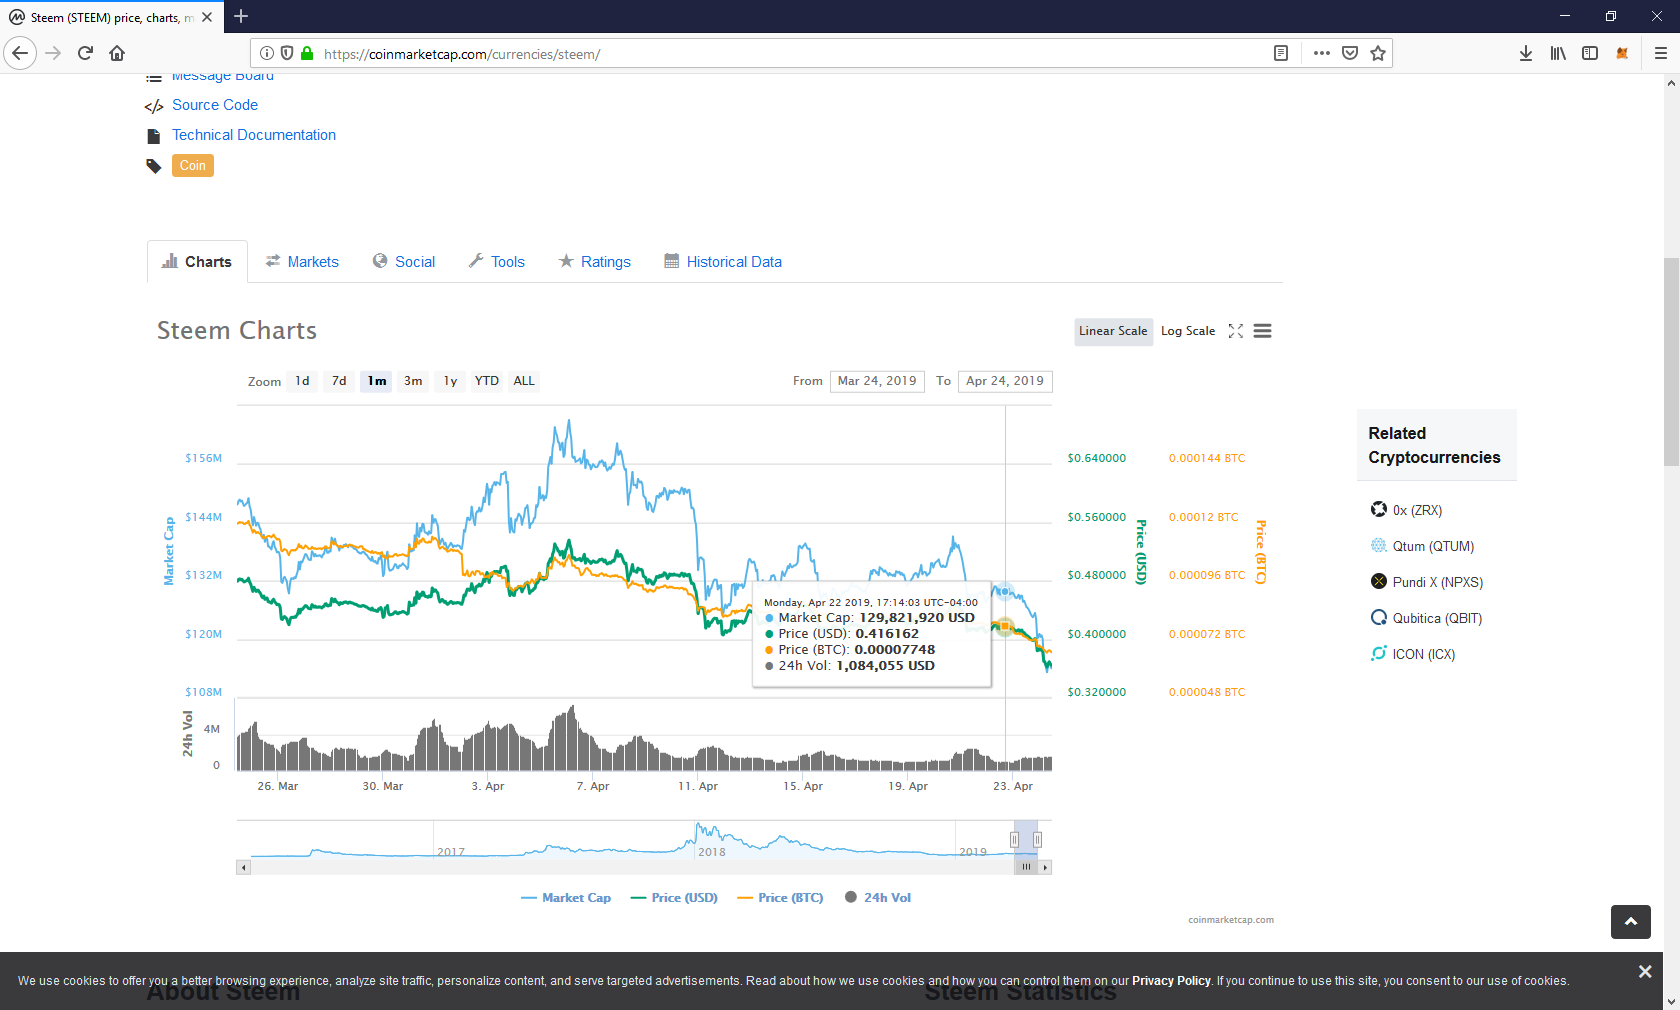The image size is (1680, 1010).
Task: Set chart zoom to ALL
Action: click(524, 381)
